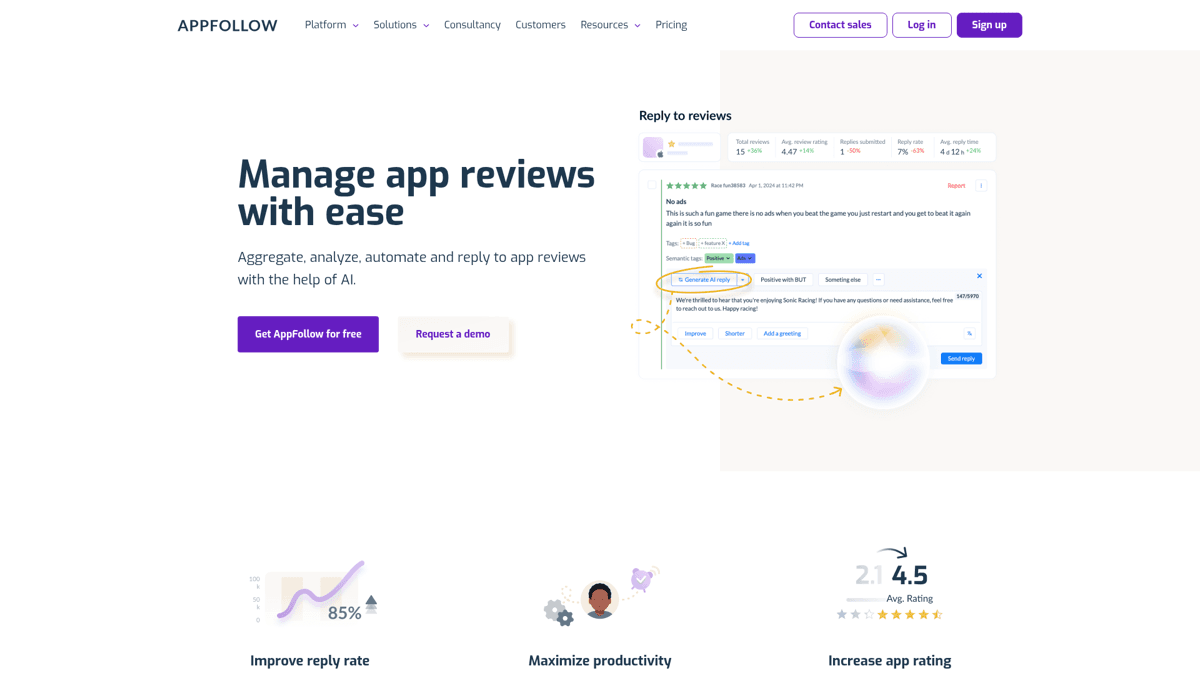Screen dimensions: 1200x675
Task: Click the Add tag link
Action: tap(739, 243)
